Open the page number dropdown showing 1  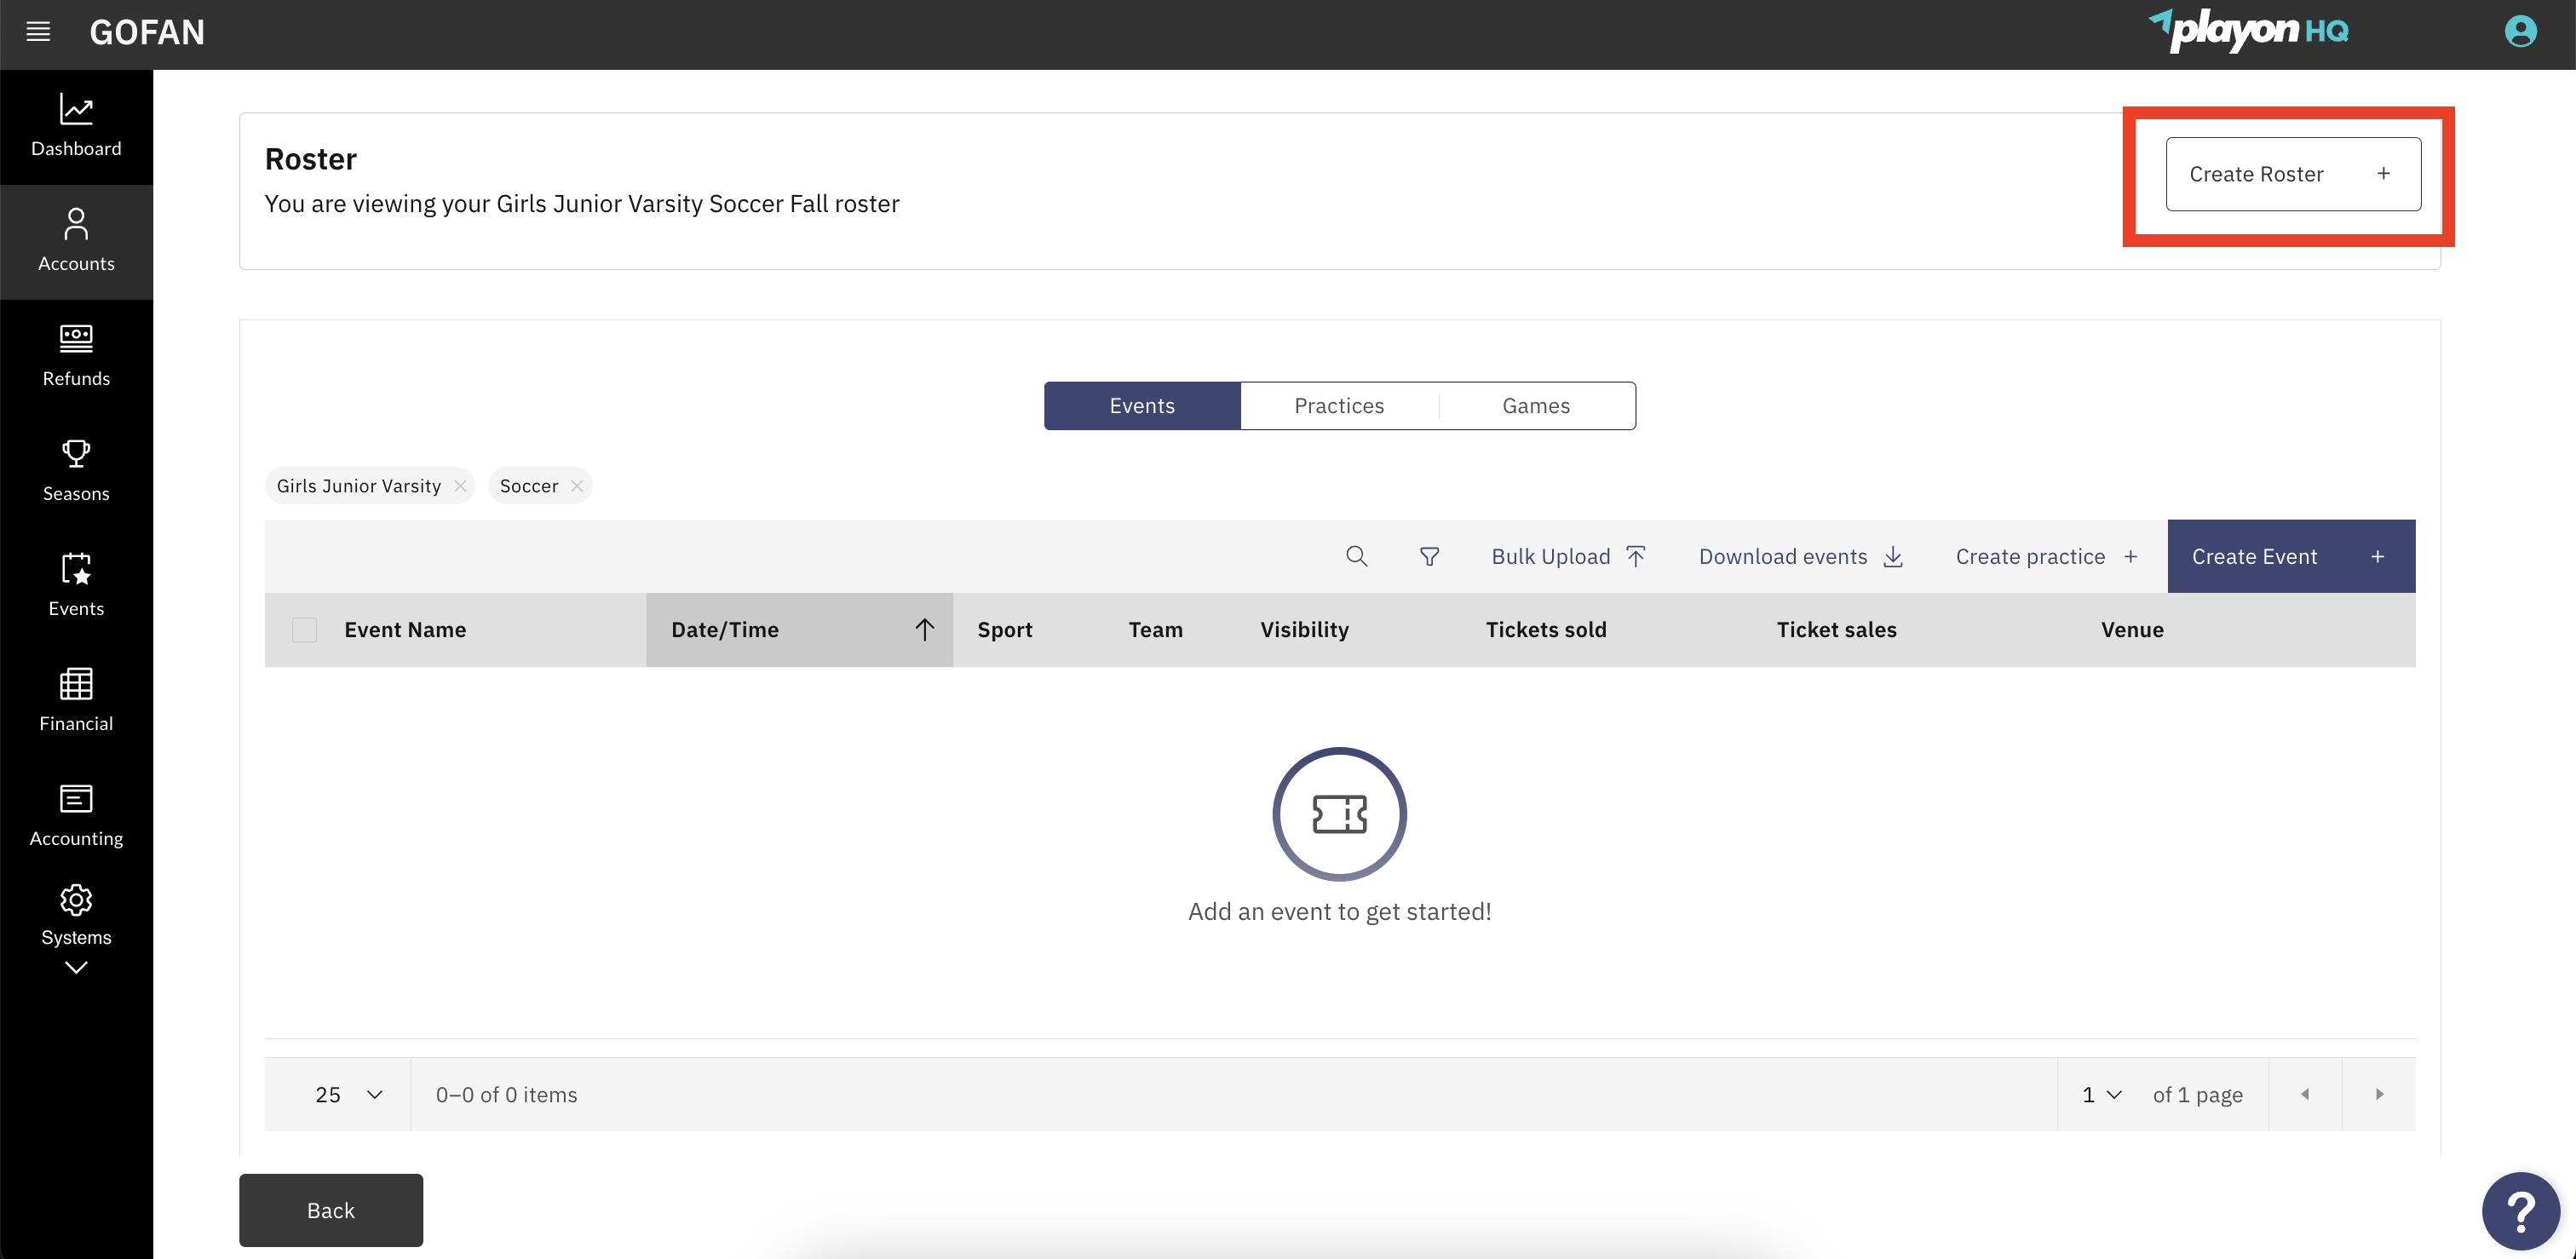(x=2100, y=1094)
